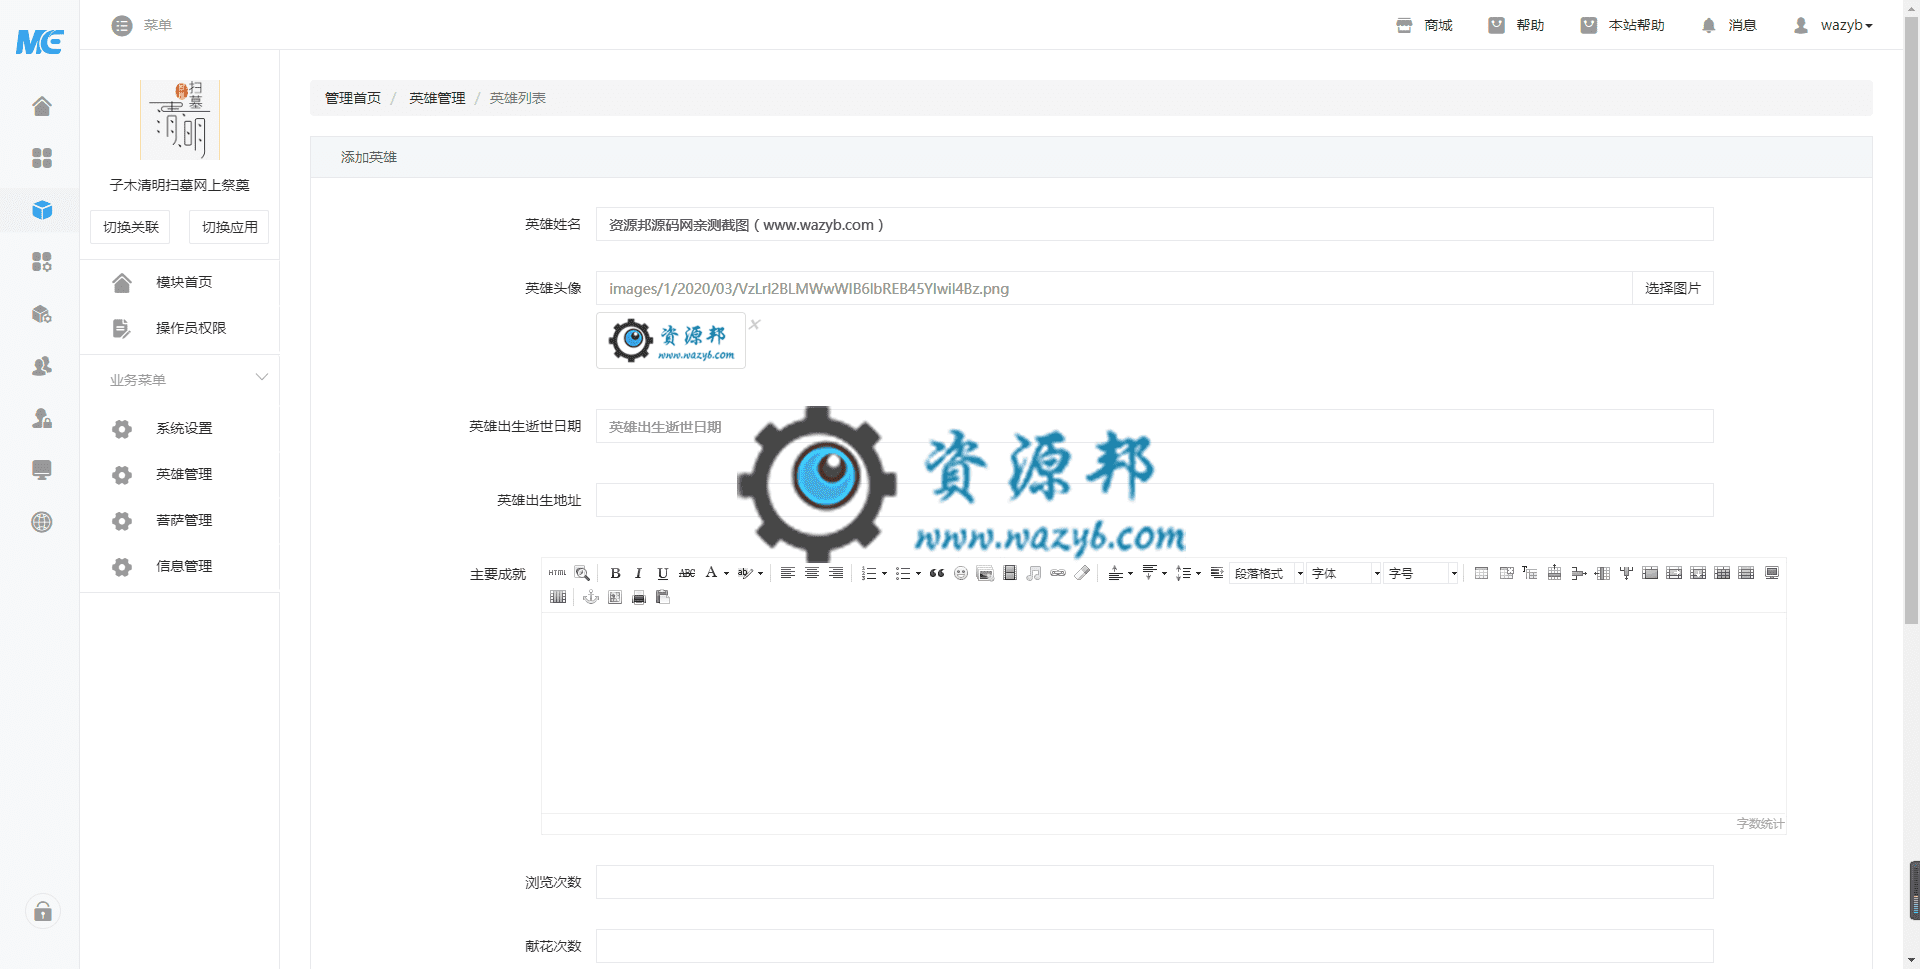1920x969 pixels.
Task: Click the blue cube icon in left rail
Action: click(x=41, y=210)
